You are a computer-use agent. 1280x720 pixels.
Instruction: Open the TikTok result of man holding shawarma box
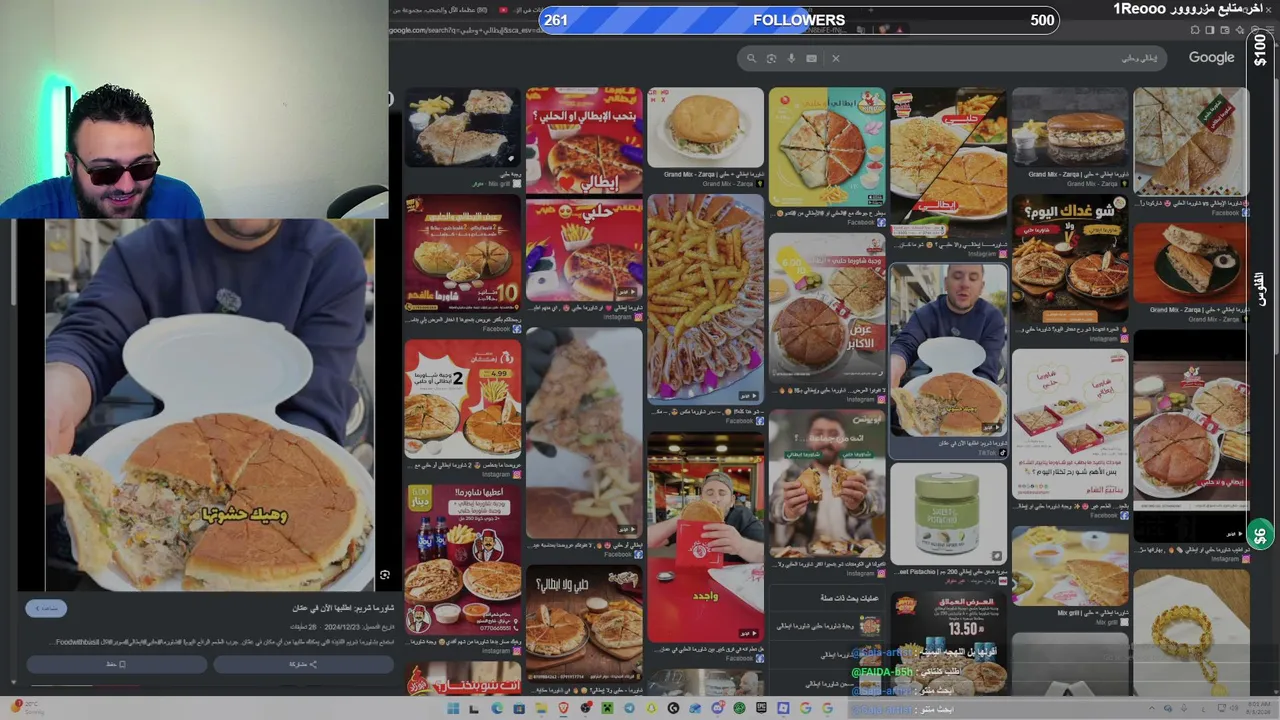948,349
